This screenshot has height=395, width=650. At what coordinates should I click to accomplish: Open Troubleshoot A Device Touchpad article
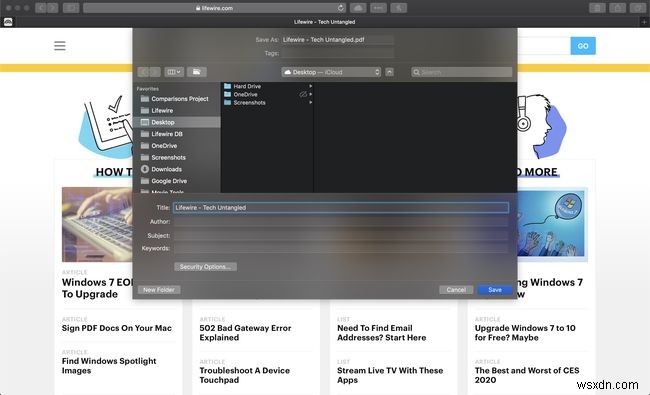coord(245,375)
